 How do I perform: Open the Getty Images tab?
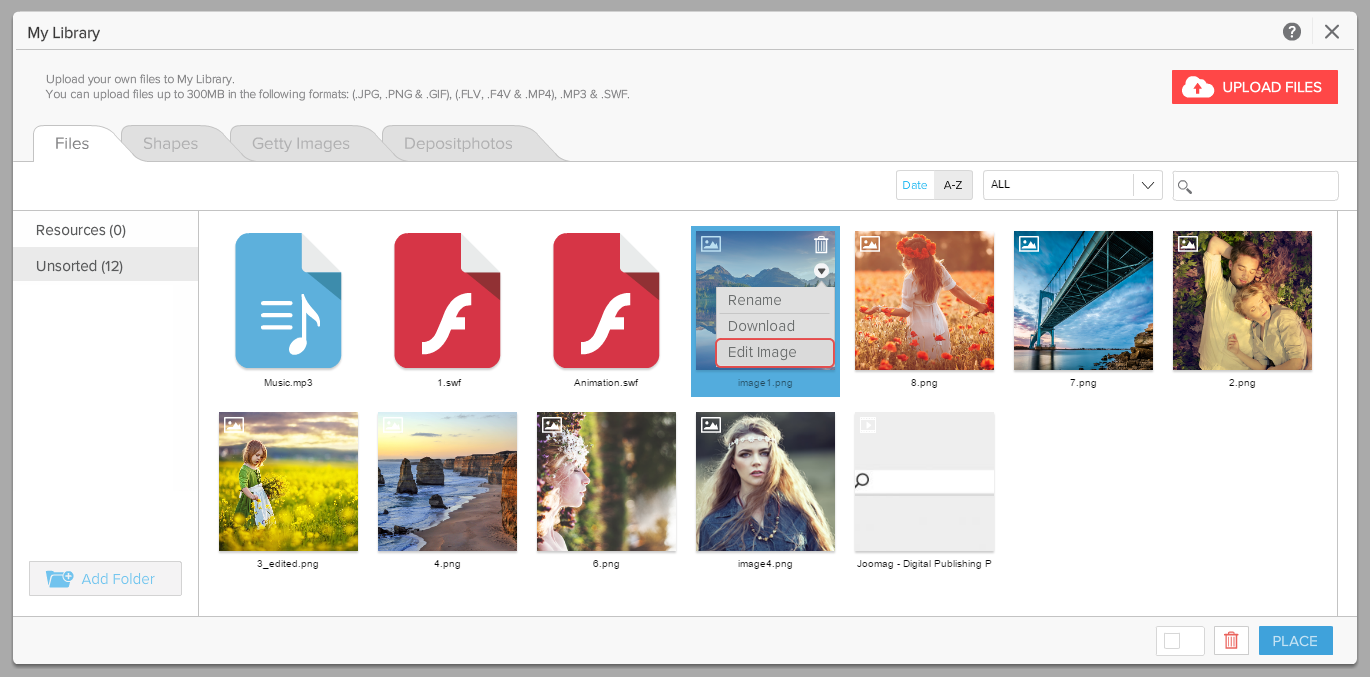pyautogui.click(x=300, y=143)
